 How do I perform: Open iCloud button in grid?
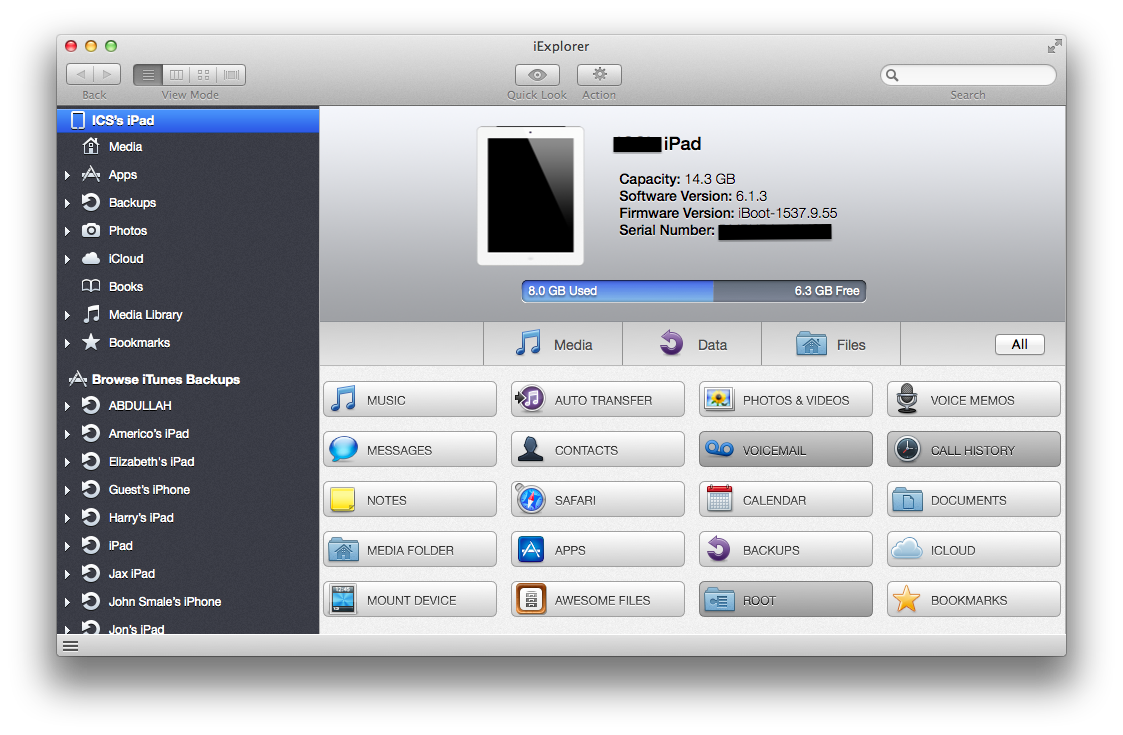coord(973,550)
